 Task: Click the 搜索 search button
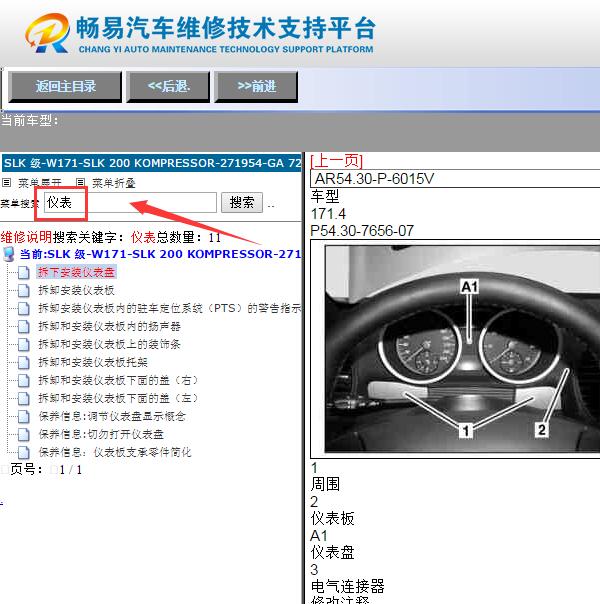(242, 203)
